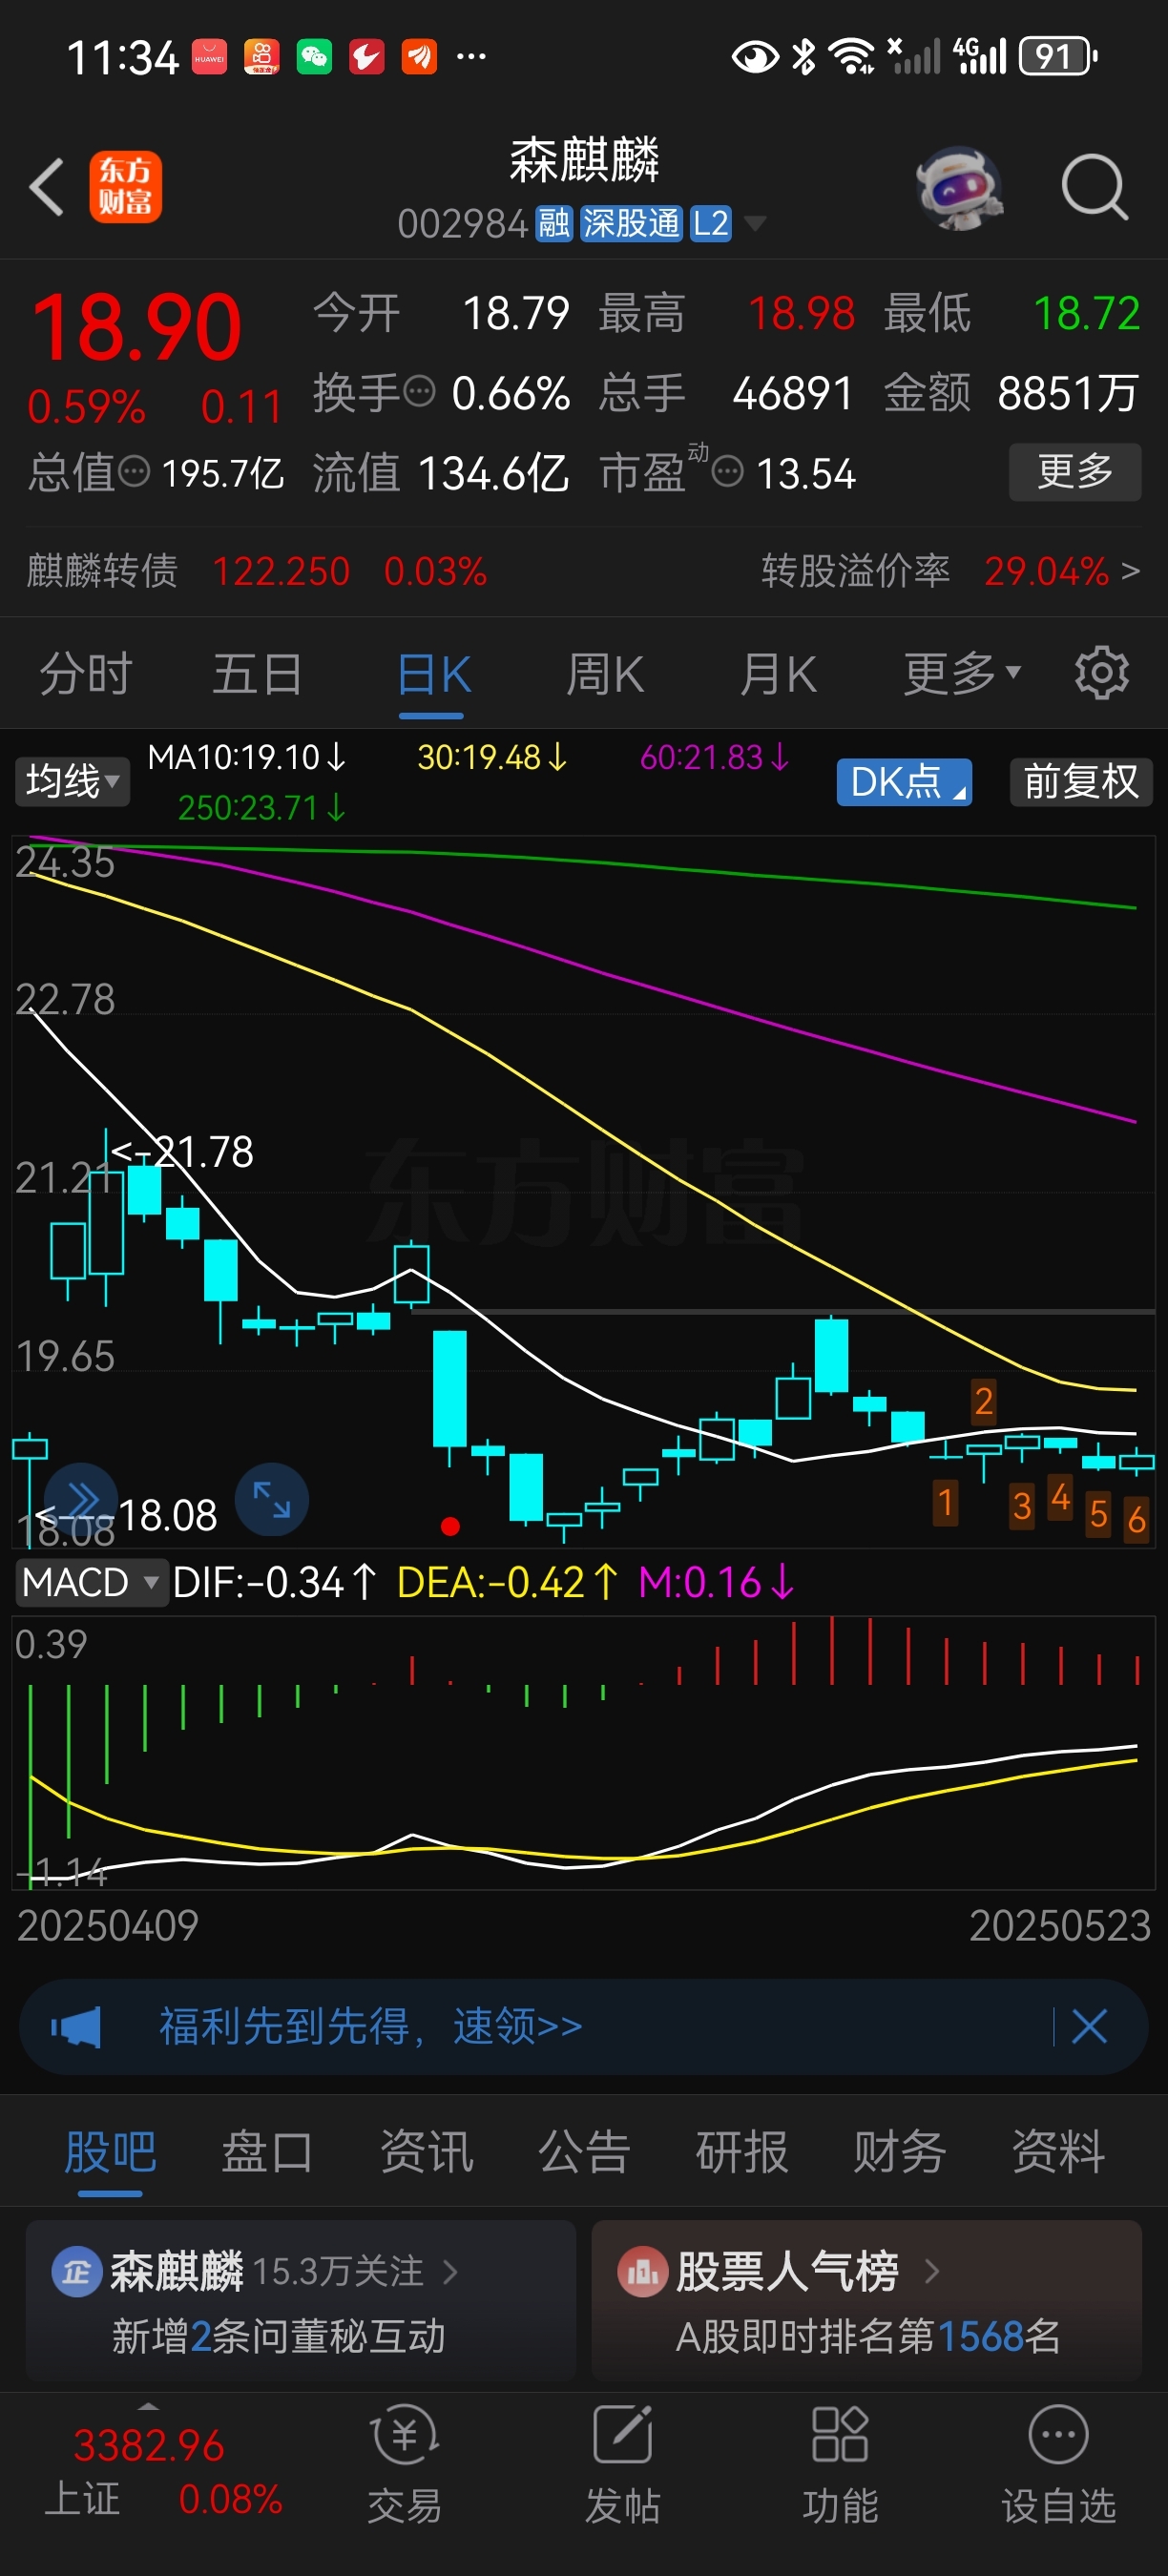This screenshot has width=1168, height=2576.
Task: Open 福利先到先得 速领 link
Action: (371, 2027)
